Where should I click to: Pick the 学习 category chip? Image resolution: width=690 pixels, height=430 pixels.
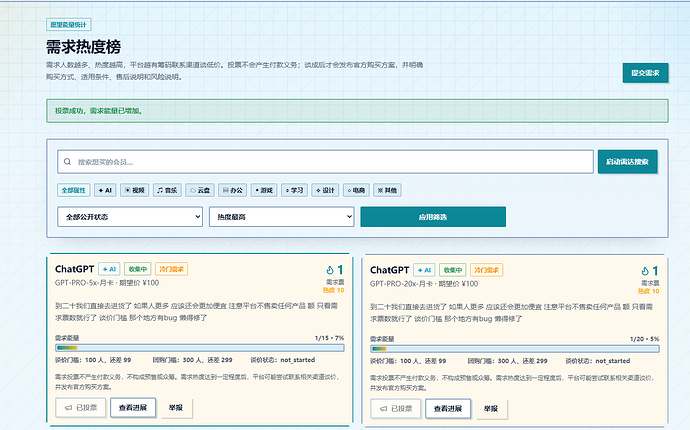pos(294,190)
